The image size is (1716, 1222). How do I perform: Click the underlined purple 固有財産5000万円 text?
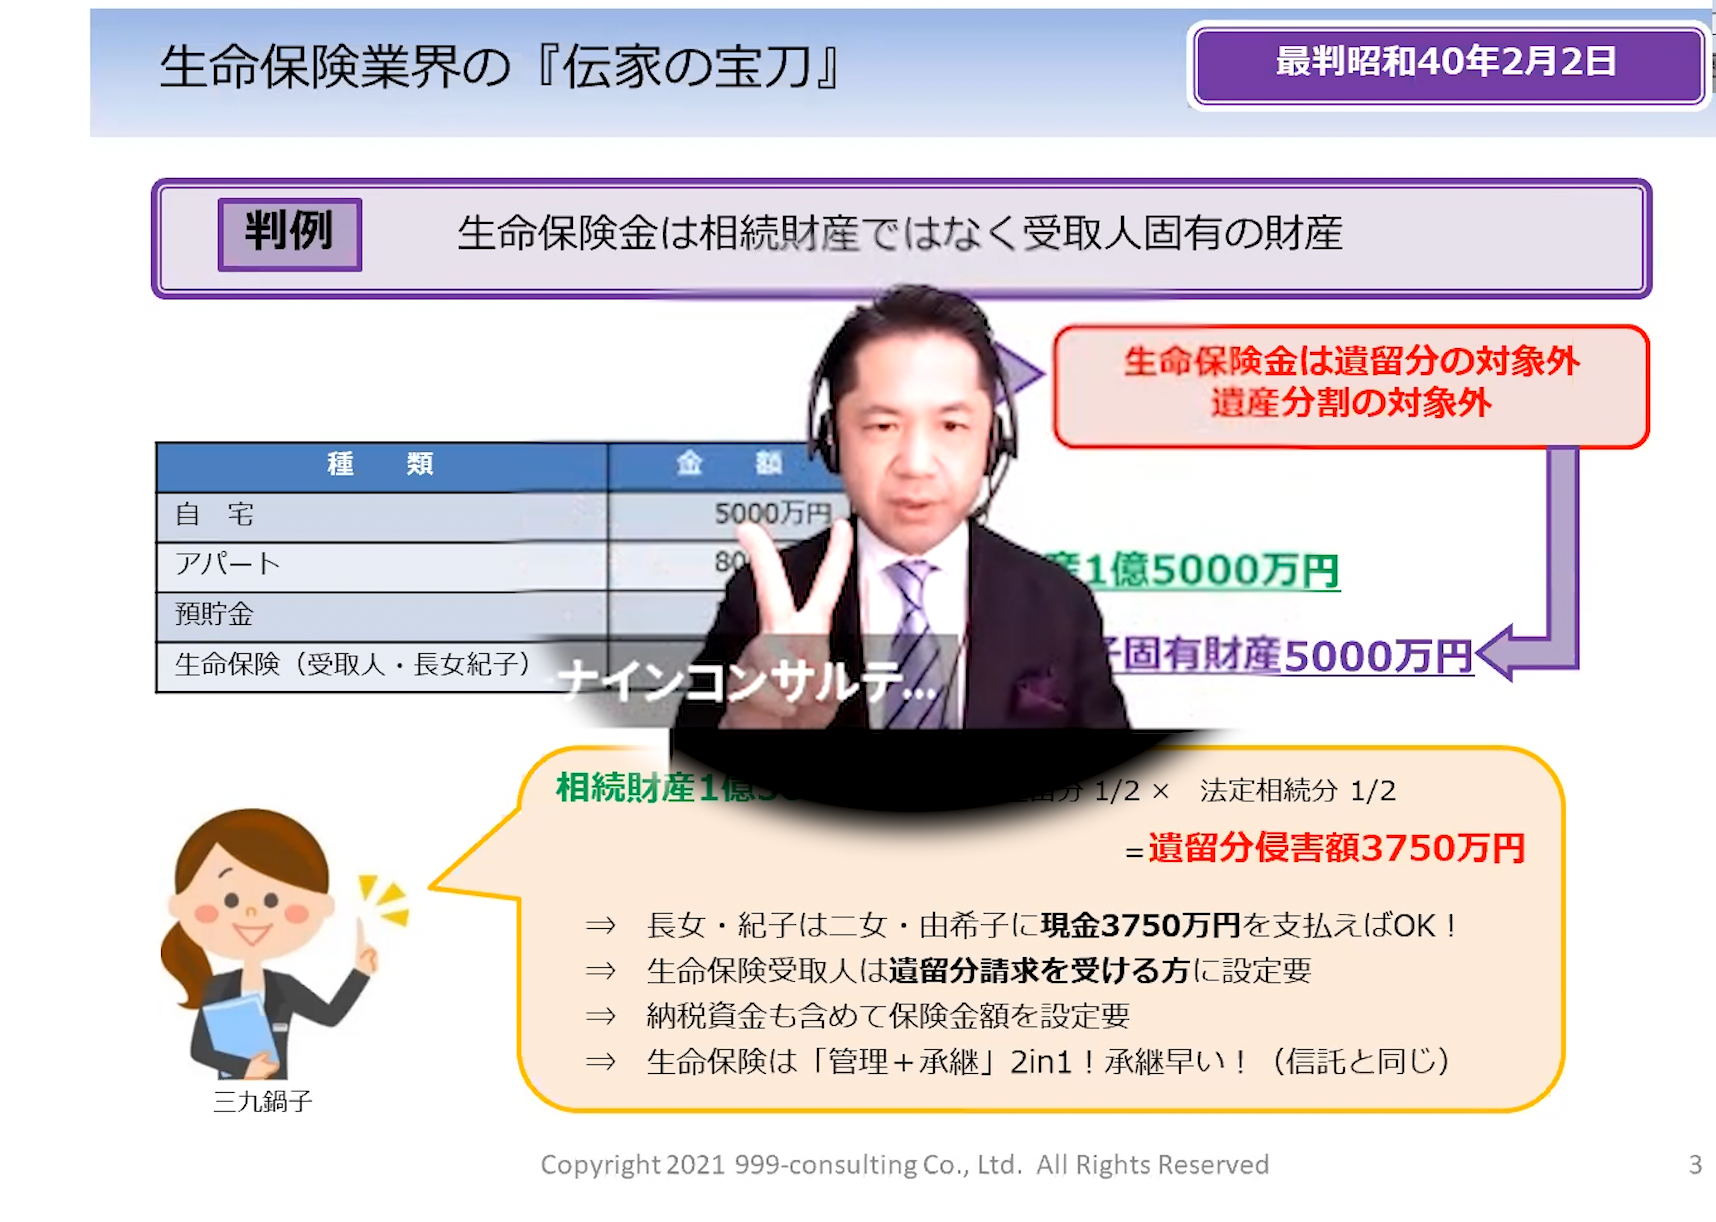click(1290, 657)
